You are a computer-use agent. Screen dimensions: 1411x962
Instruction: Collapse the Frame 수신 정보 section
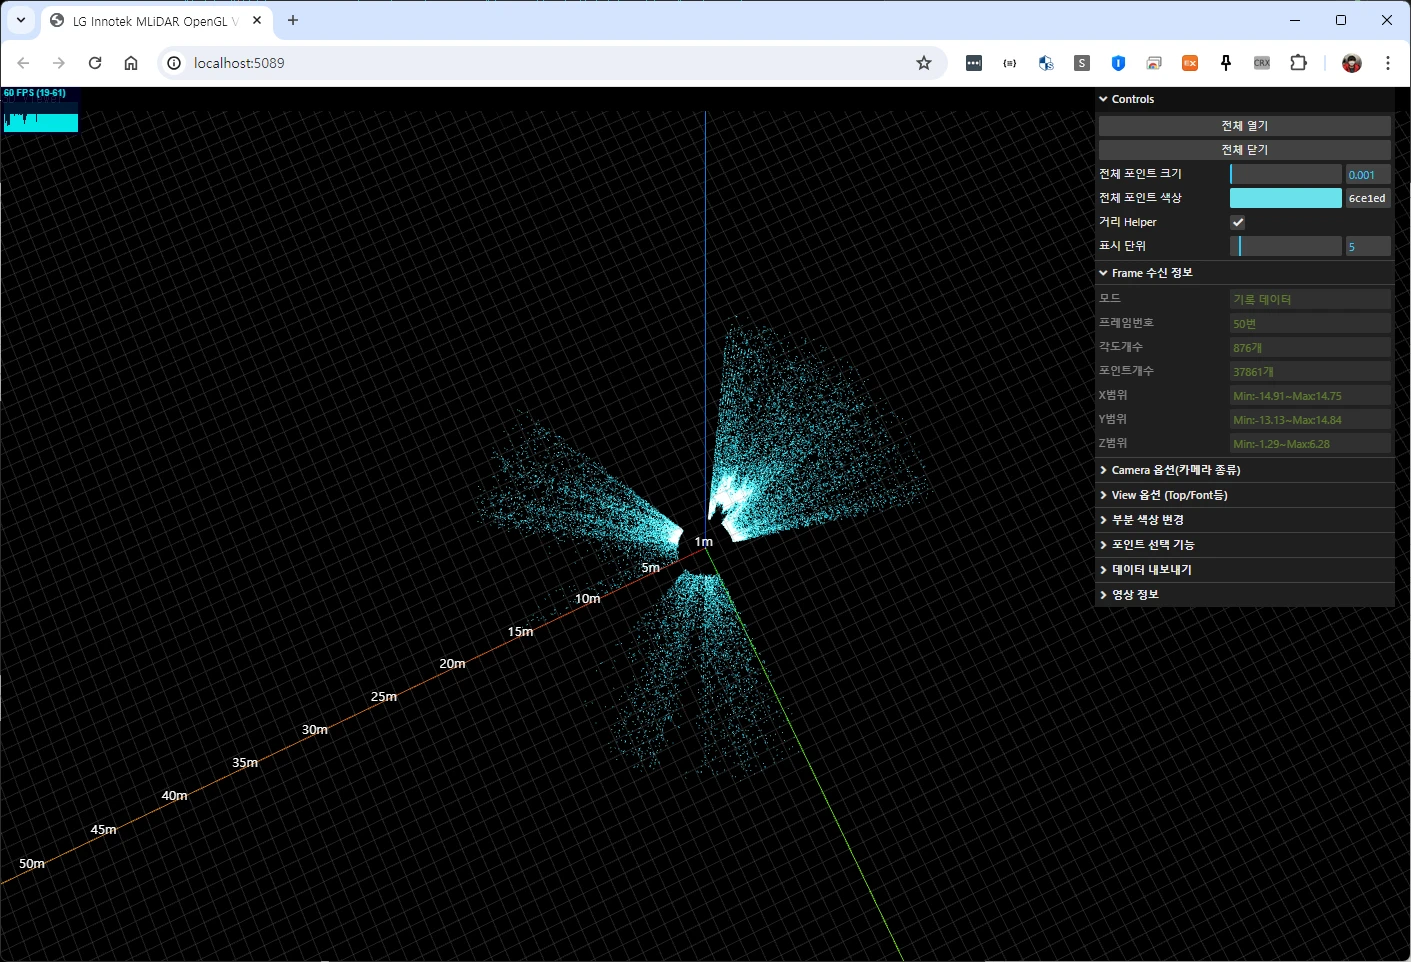click(1244, 273)
